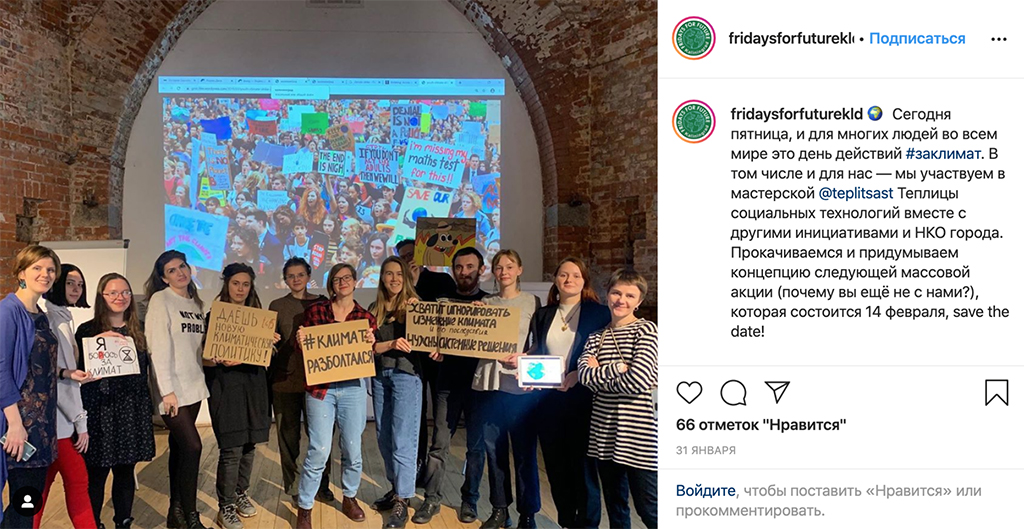
Task: Click the Войдите login link
Action: [x=706, y=490]
